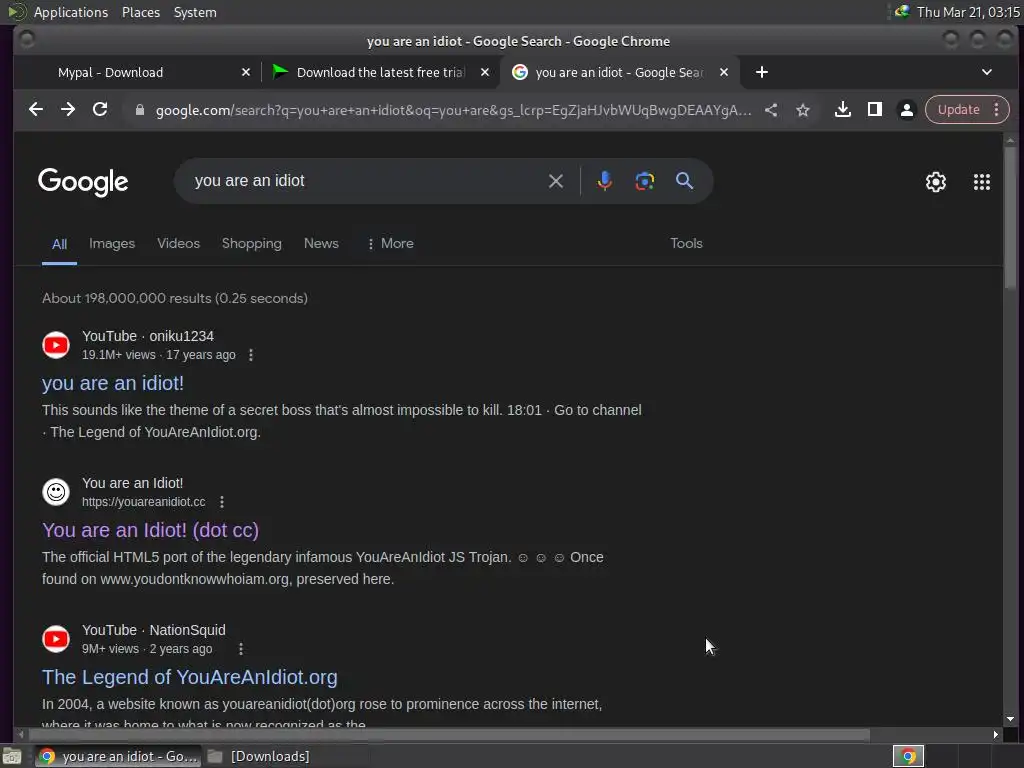Click the show desktop icon on the bottom panel

(x=12, y=756)
